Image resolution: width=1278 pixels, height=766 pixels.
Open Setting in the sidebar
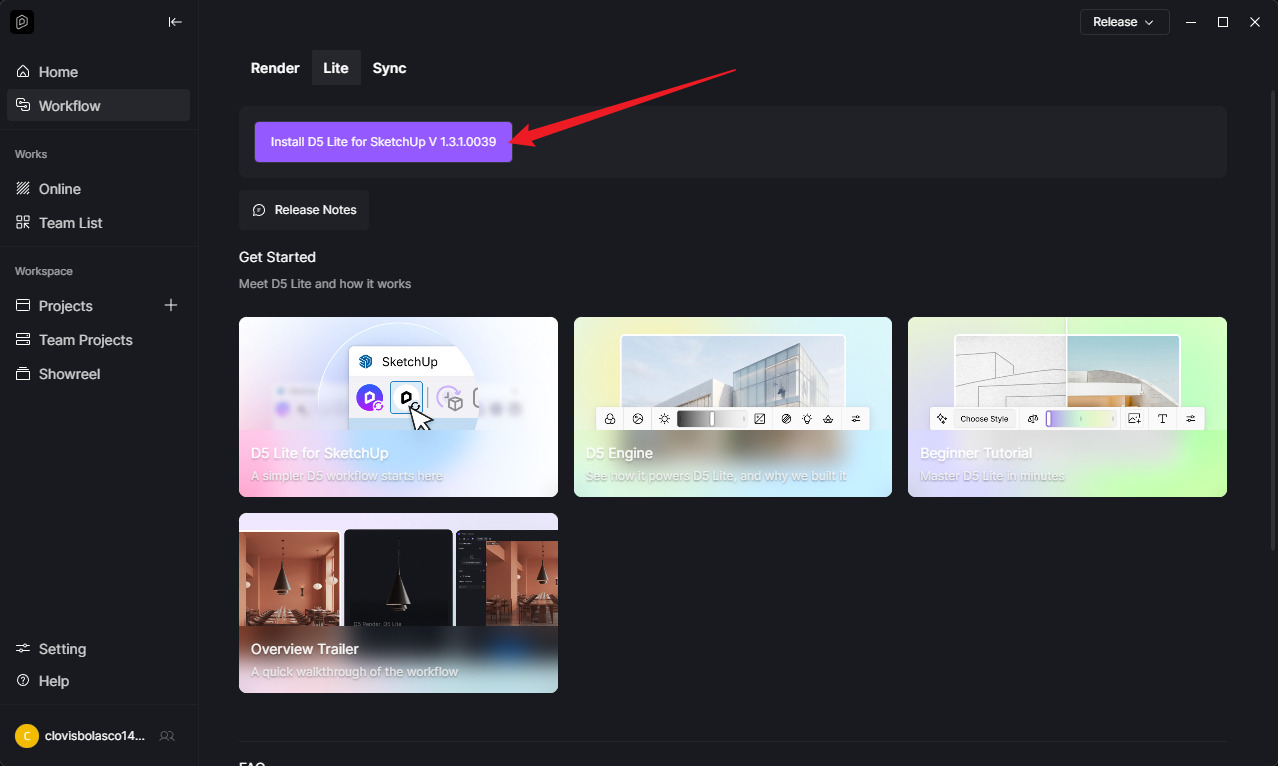coord(62,649)
